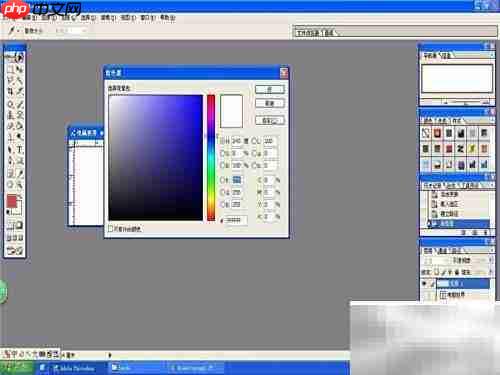Toggle the eye of highlighted layer
500x375 pixels.
424,284
